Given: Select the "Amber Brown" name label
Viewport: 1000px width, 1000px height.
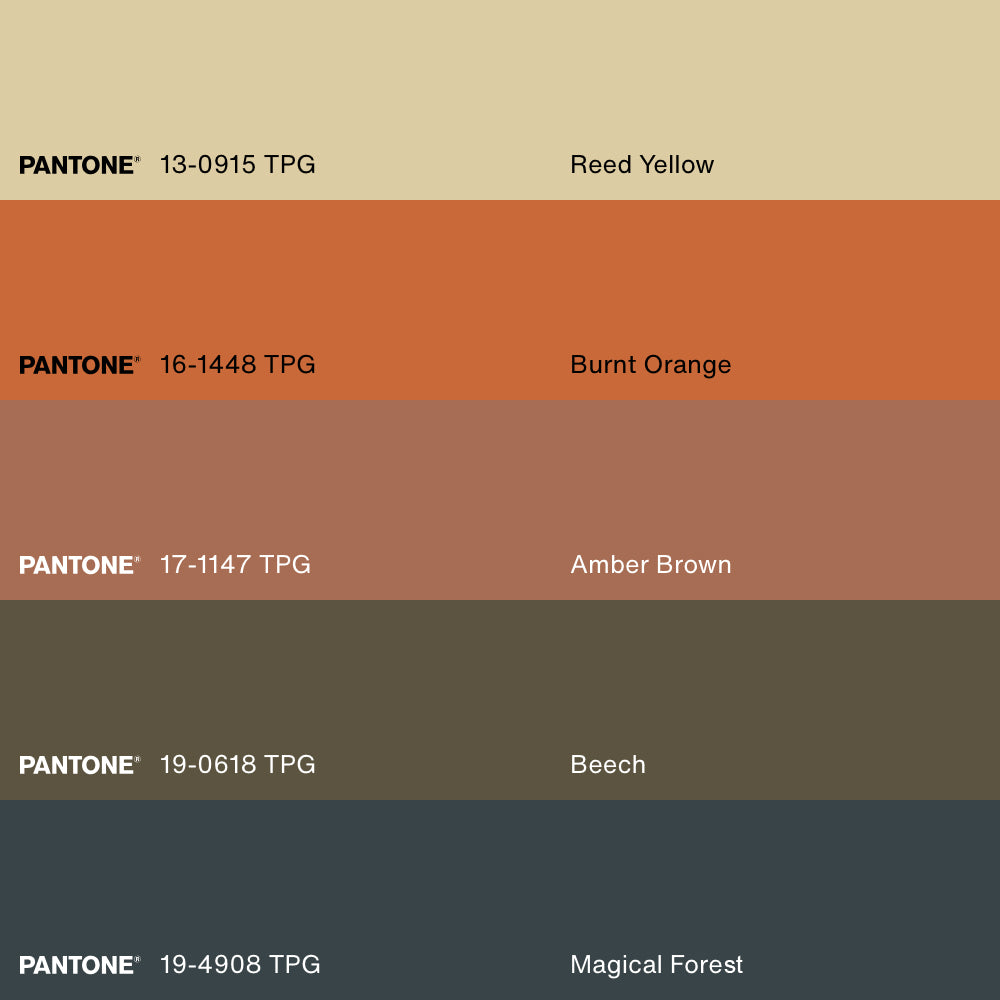Looking at the screenshot, I should [650, 565].
